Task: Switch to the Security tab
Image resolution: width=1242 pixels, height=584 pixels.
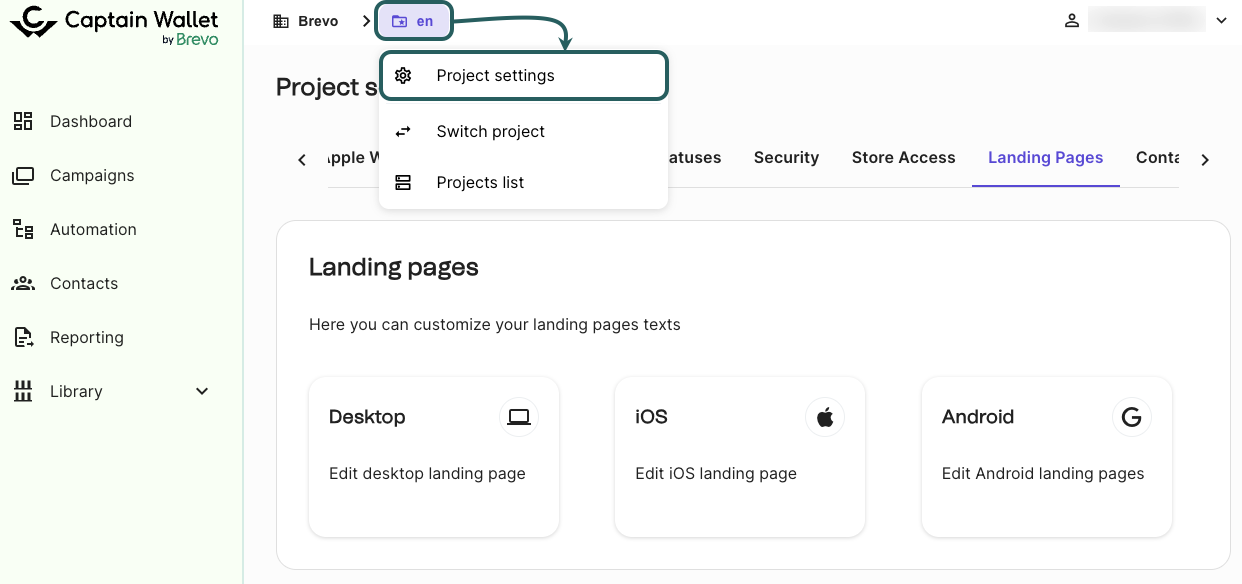Action: tap(786, 158)
